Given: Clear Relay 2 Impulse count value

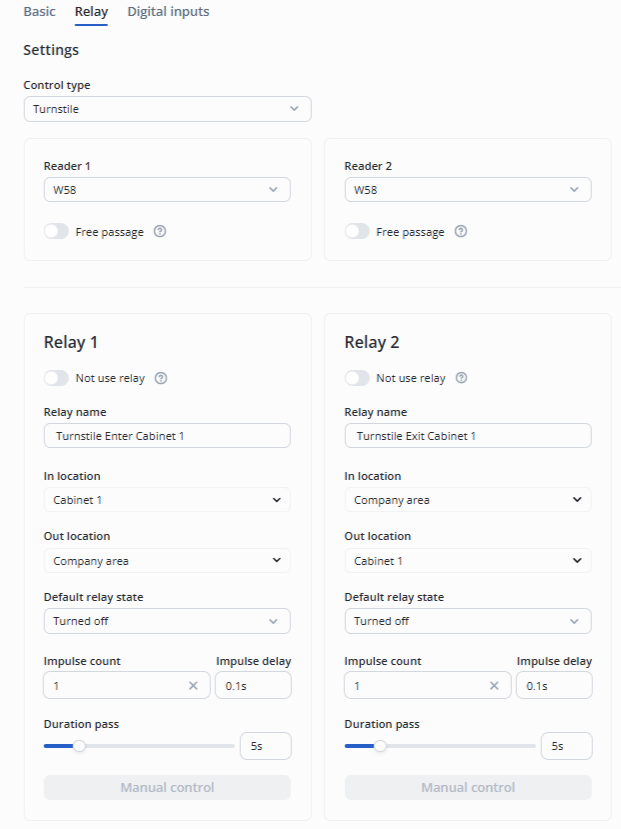Looking at the screenshot, I should [494, 686].
